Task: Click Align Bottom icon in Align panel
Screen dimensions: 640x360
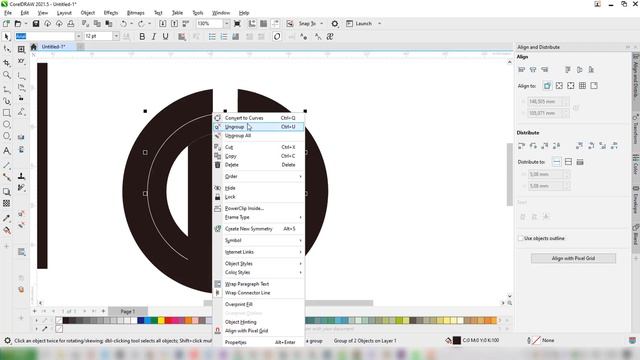Action: [591, 70]
